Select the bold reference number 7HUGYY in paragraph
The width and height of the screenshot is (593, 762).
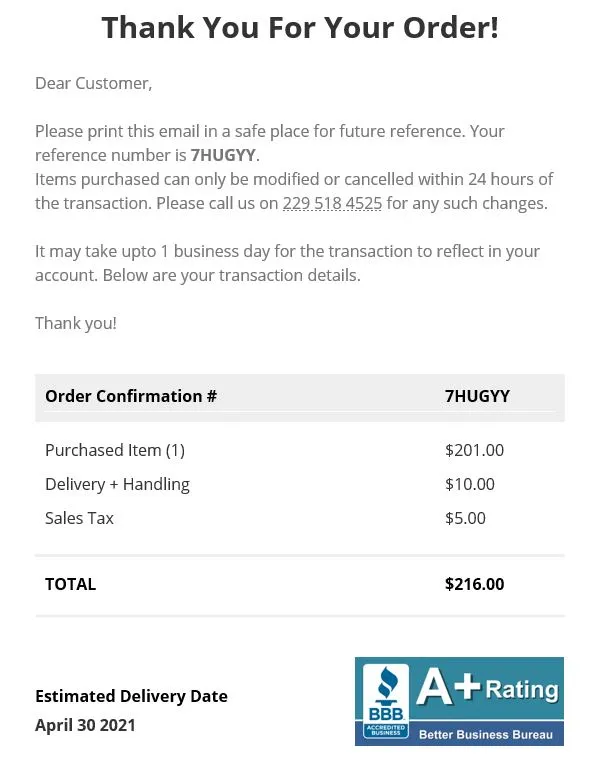tap(223, 155)
